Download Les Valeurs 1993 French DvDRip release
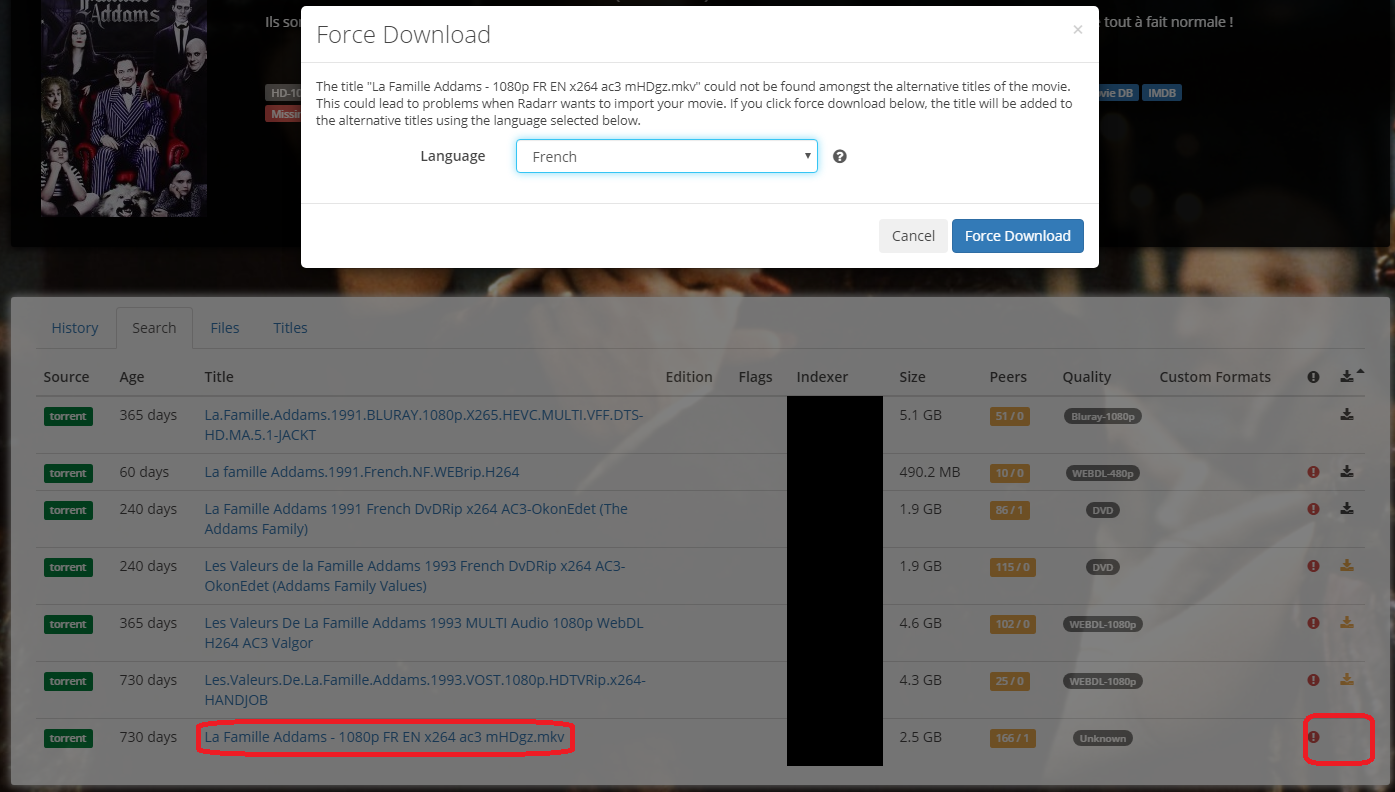Image resolution: width=1395 pixels, height=792 pixels. (1347, 566)
